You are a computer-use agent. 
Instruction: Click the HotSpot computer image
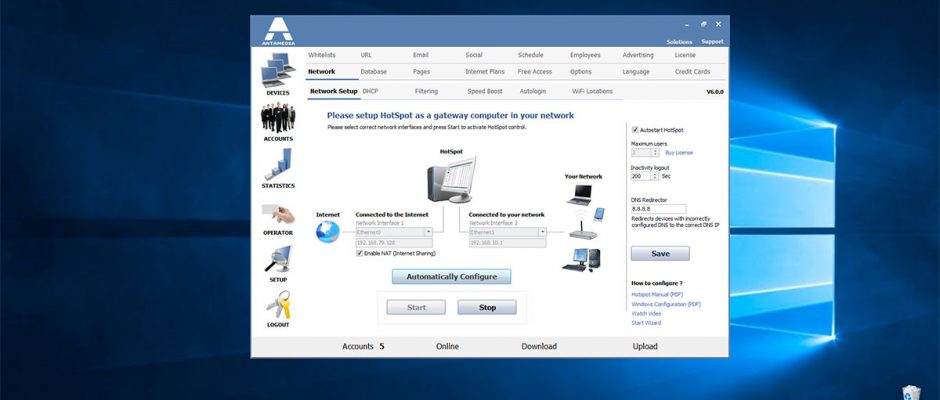click(x=451, y=179)
